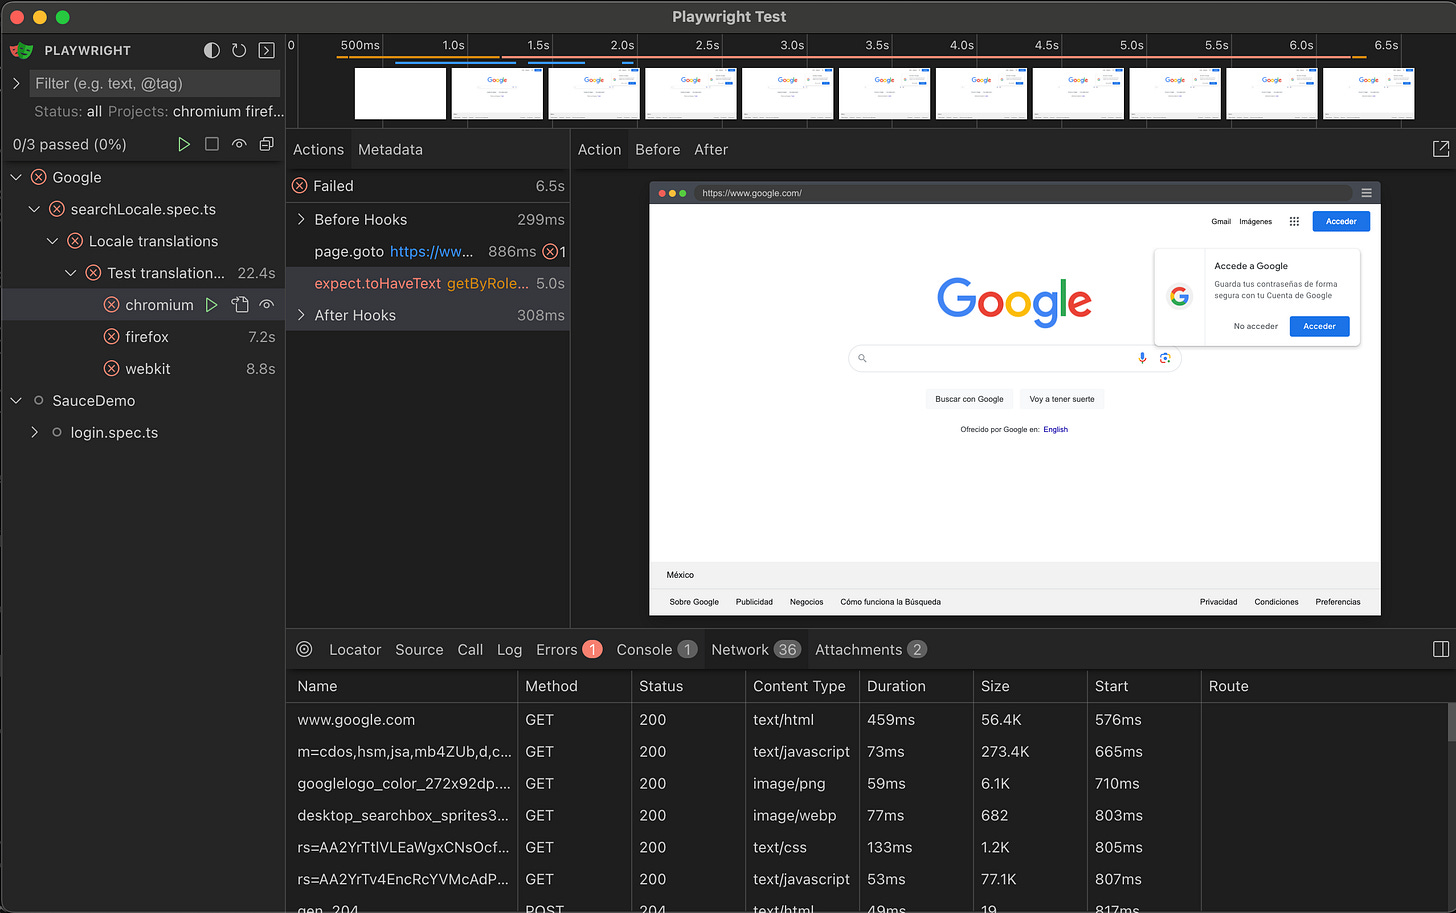Click the stop tests square icon
Screen dimensions: 1456x913
coord(212,144)
